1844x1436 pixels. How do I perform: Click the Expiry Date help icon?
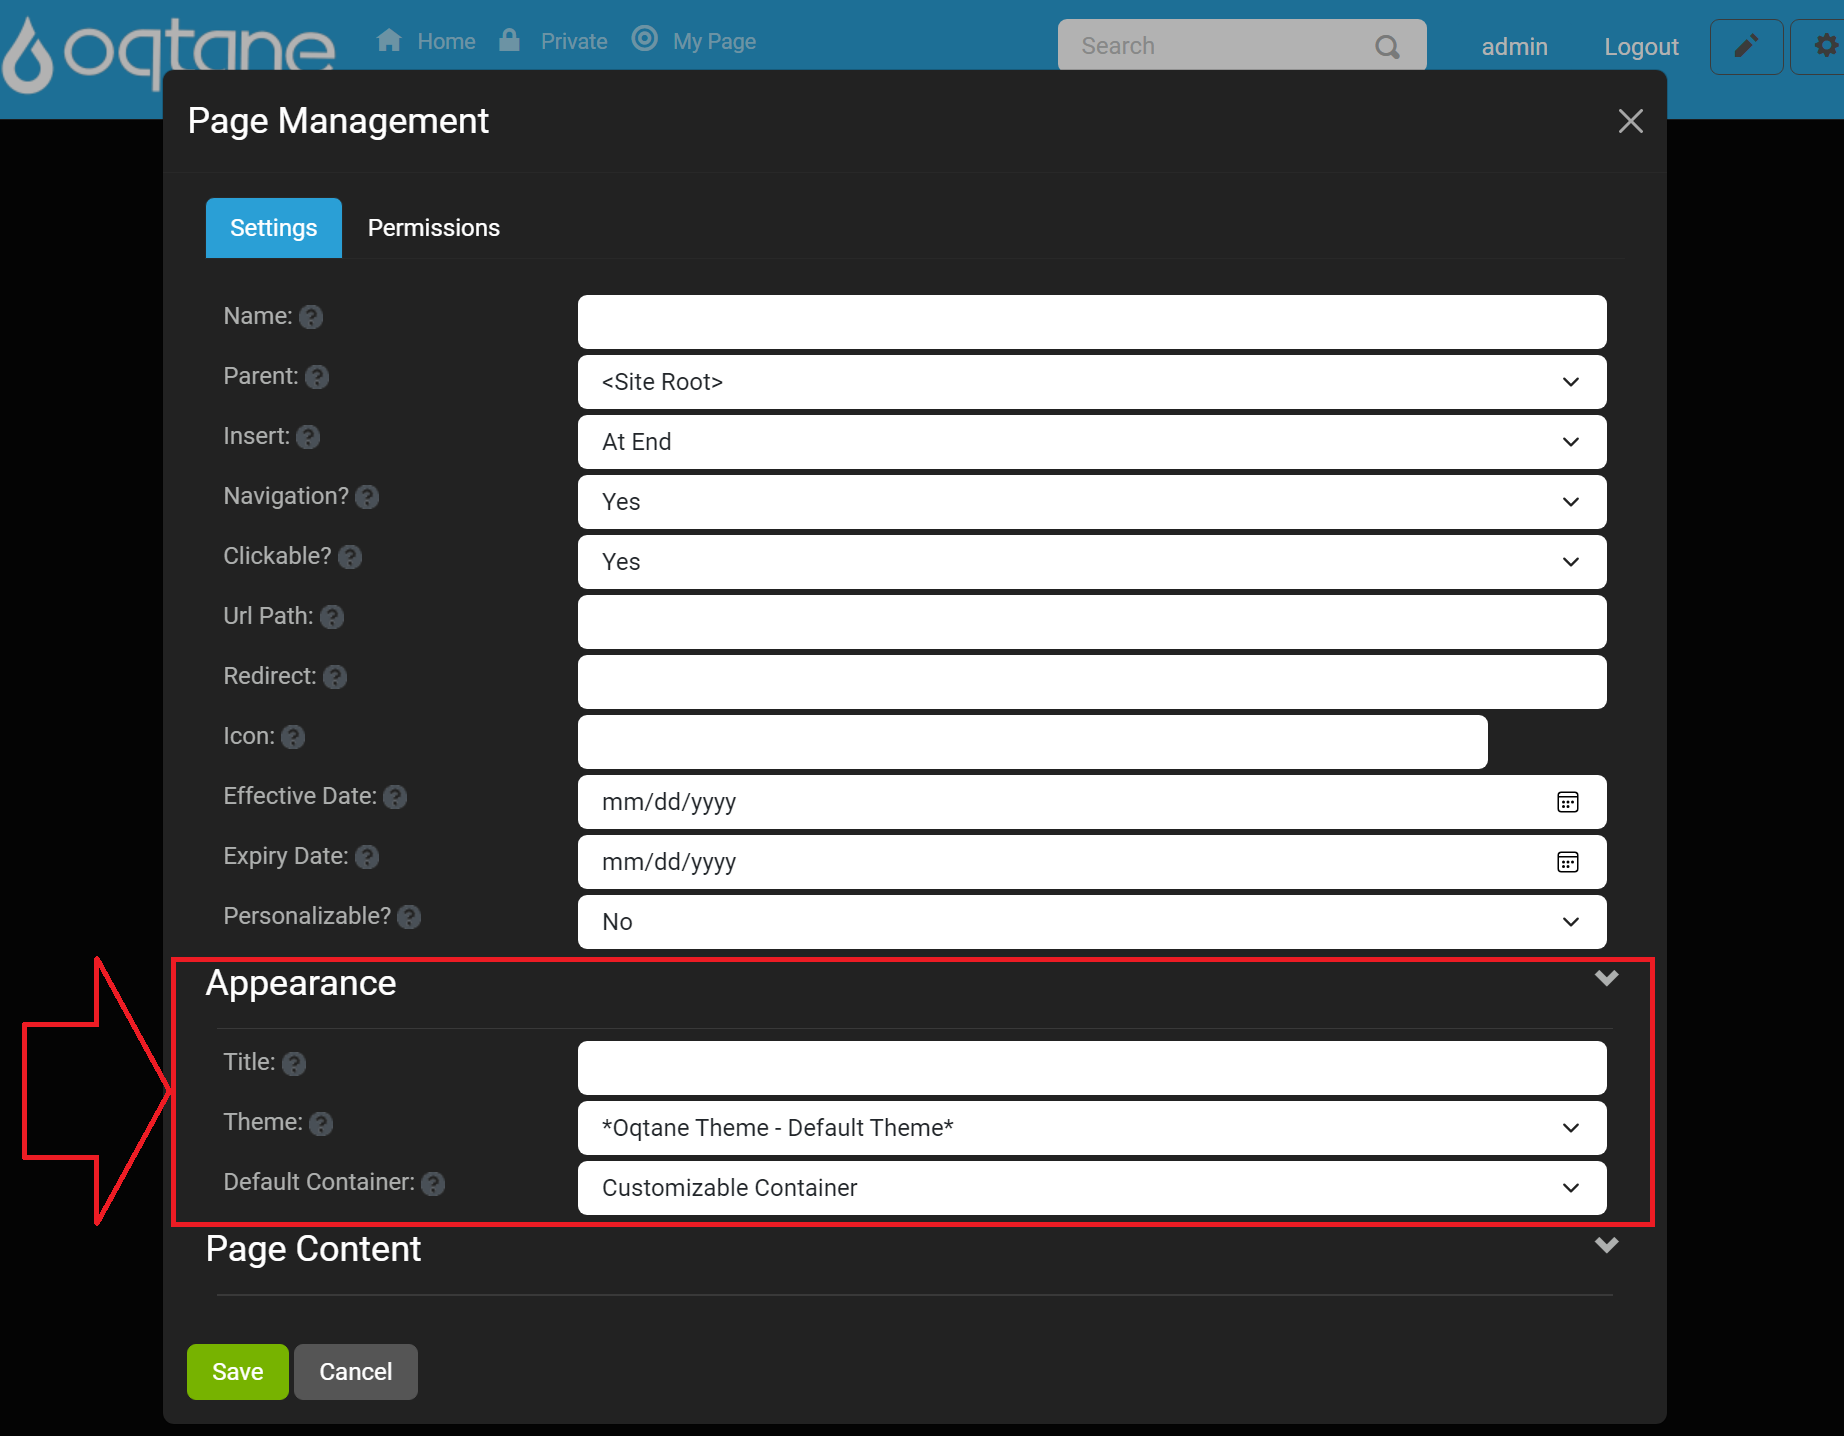[367, 857]
